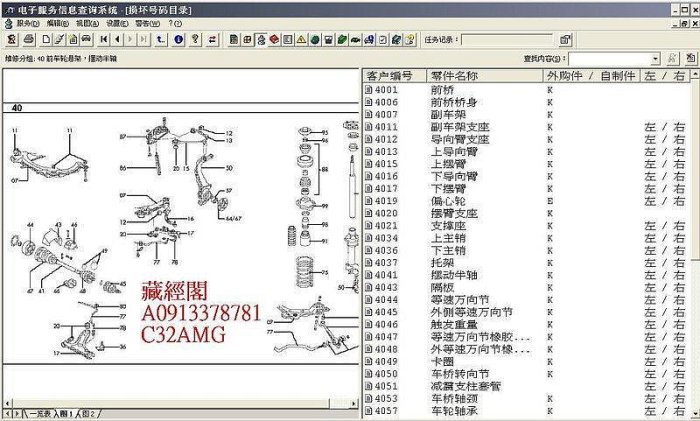
Task: Click inside the 任务记录 text field
Action: click(505, 40)
